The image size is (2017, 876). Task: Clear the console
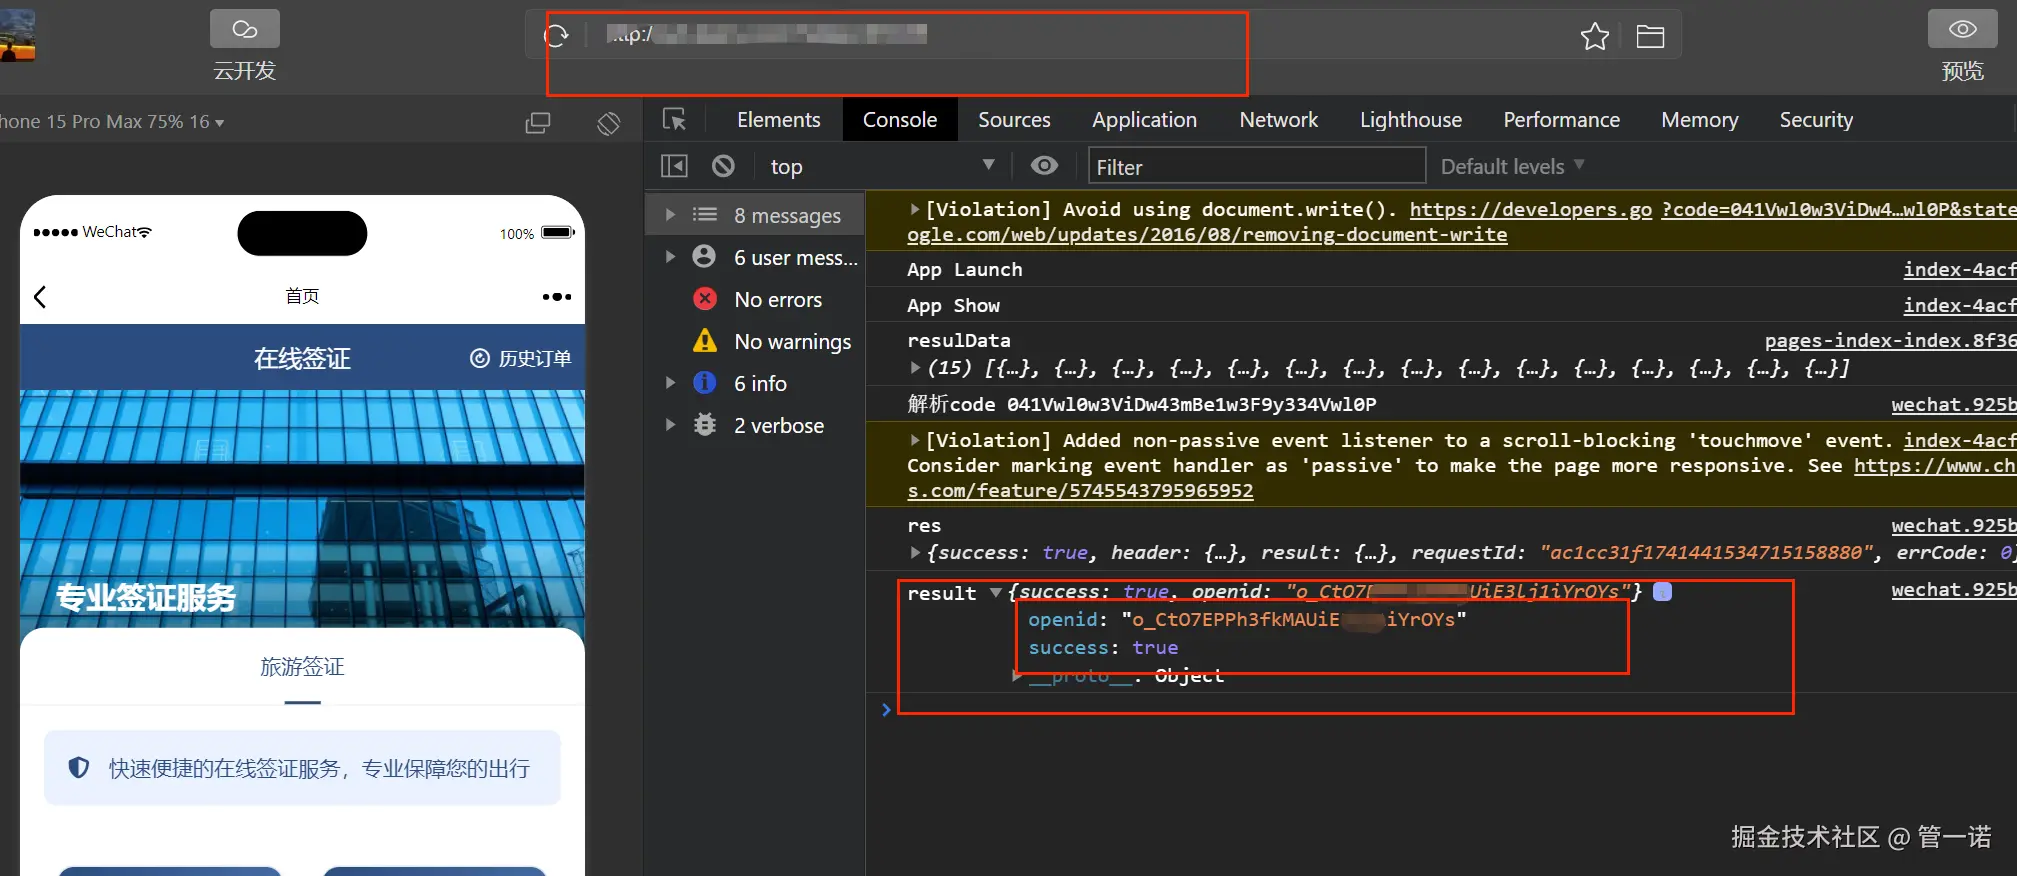(723, 166)
